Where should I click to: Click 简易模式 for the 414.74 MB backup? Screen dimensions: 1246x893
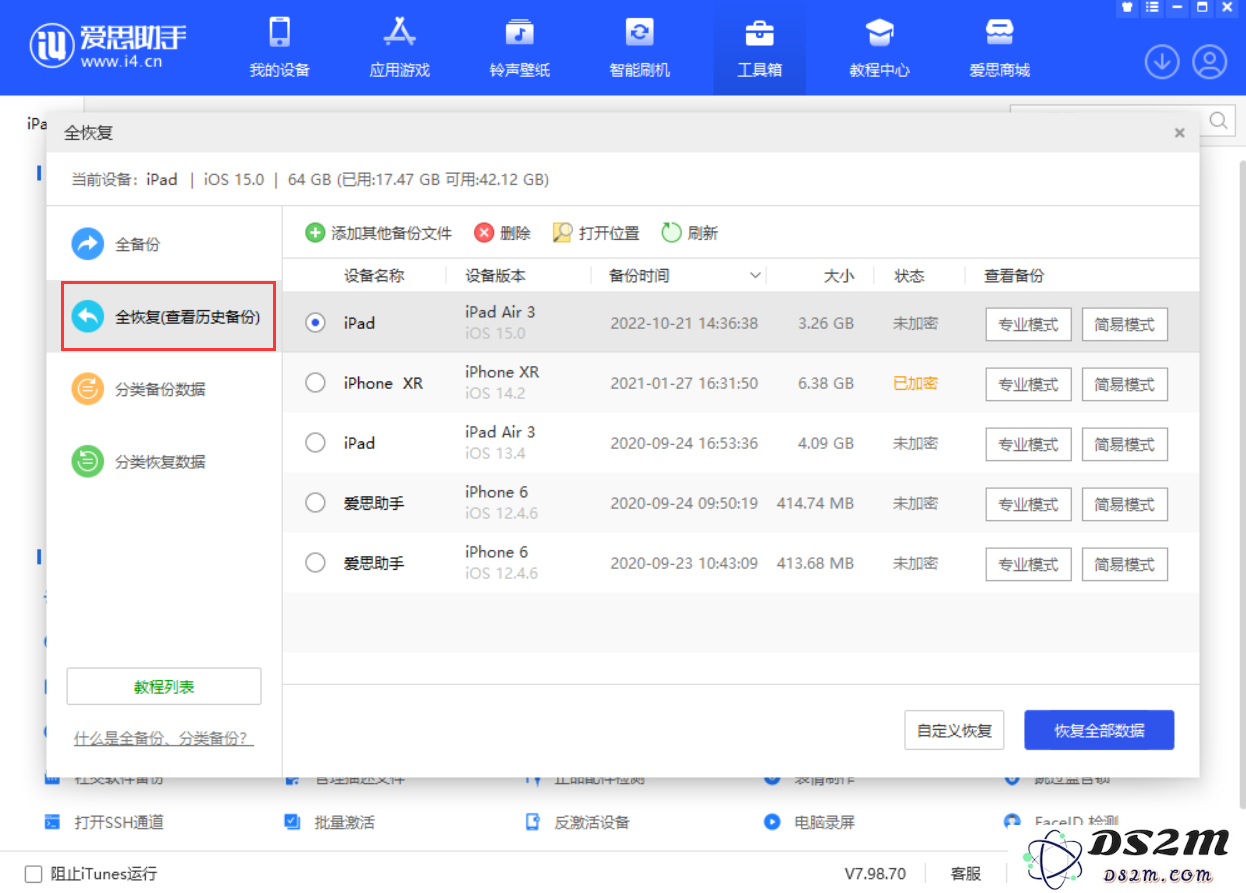[x=1124, y=504]
